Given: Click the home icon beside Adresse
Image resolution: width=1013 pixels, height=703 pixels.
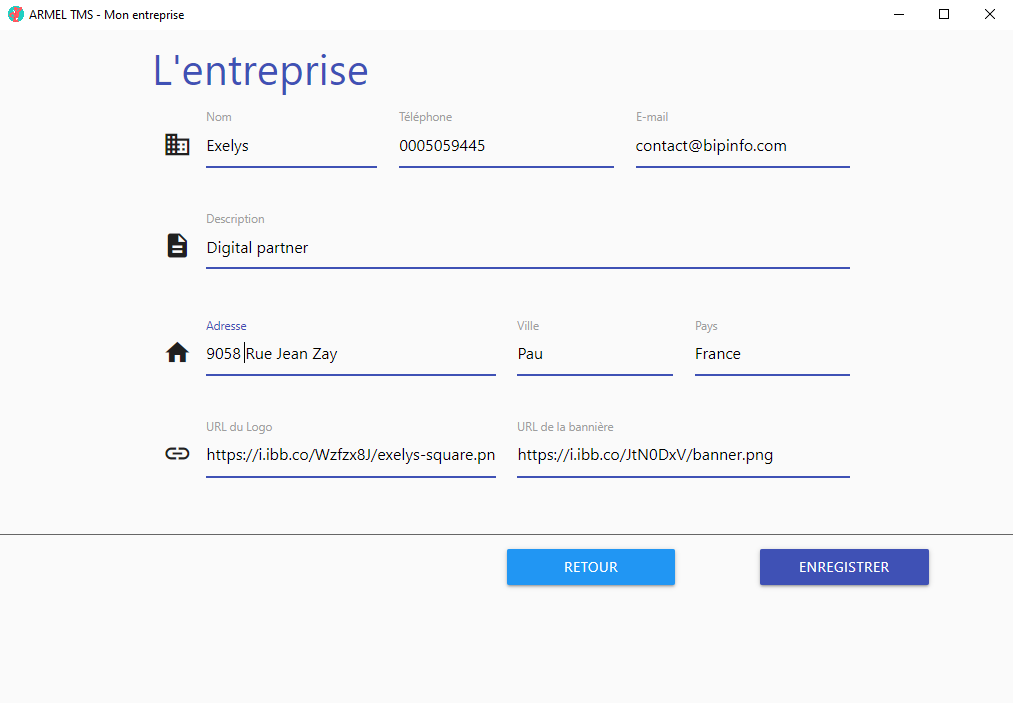Looking at the screenshot, I should [177, 353].
